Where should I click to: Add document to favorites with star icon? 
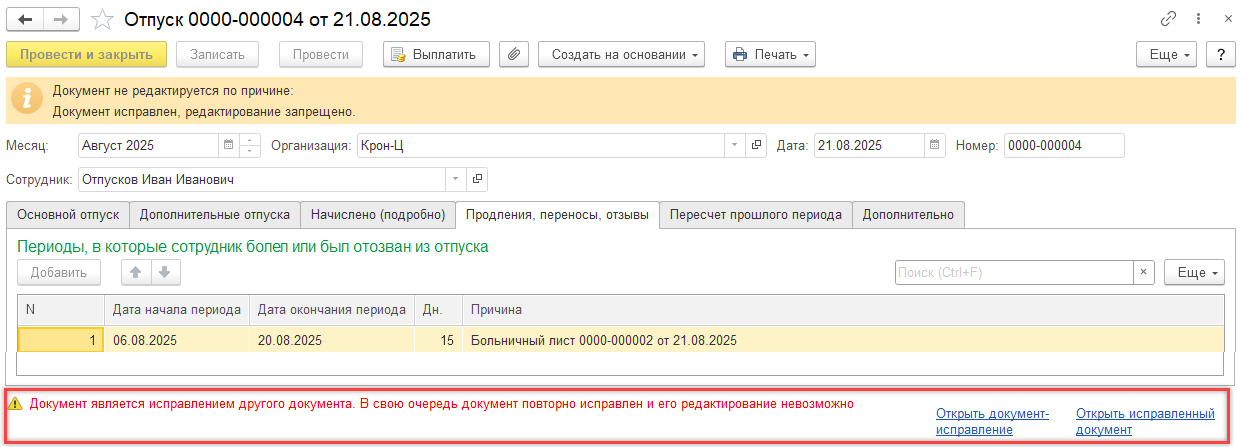pos(101,19)
